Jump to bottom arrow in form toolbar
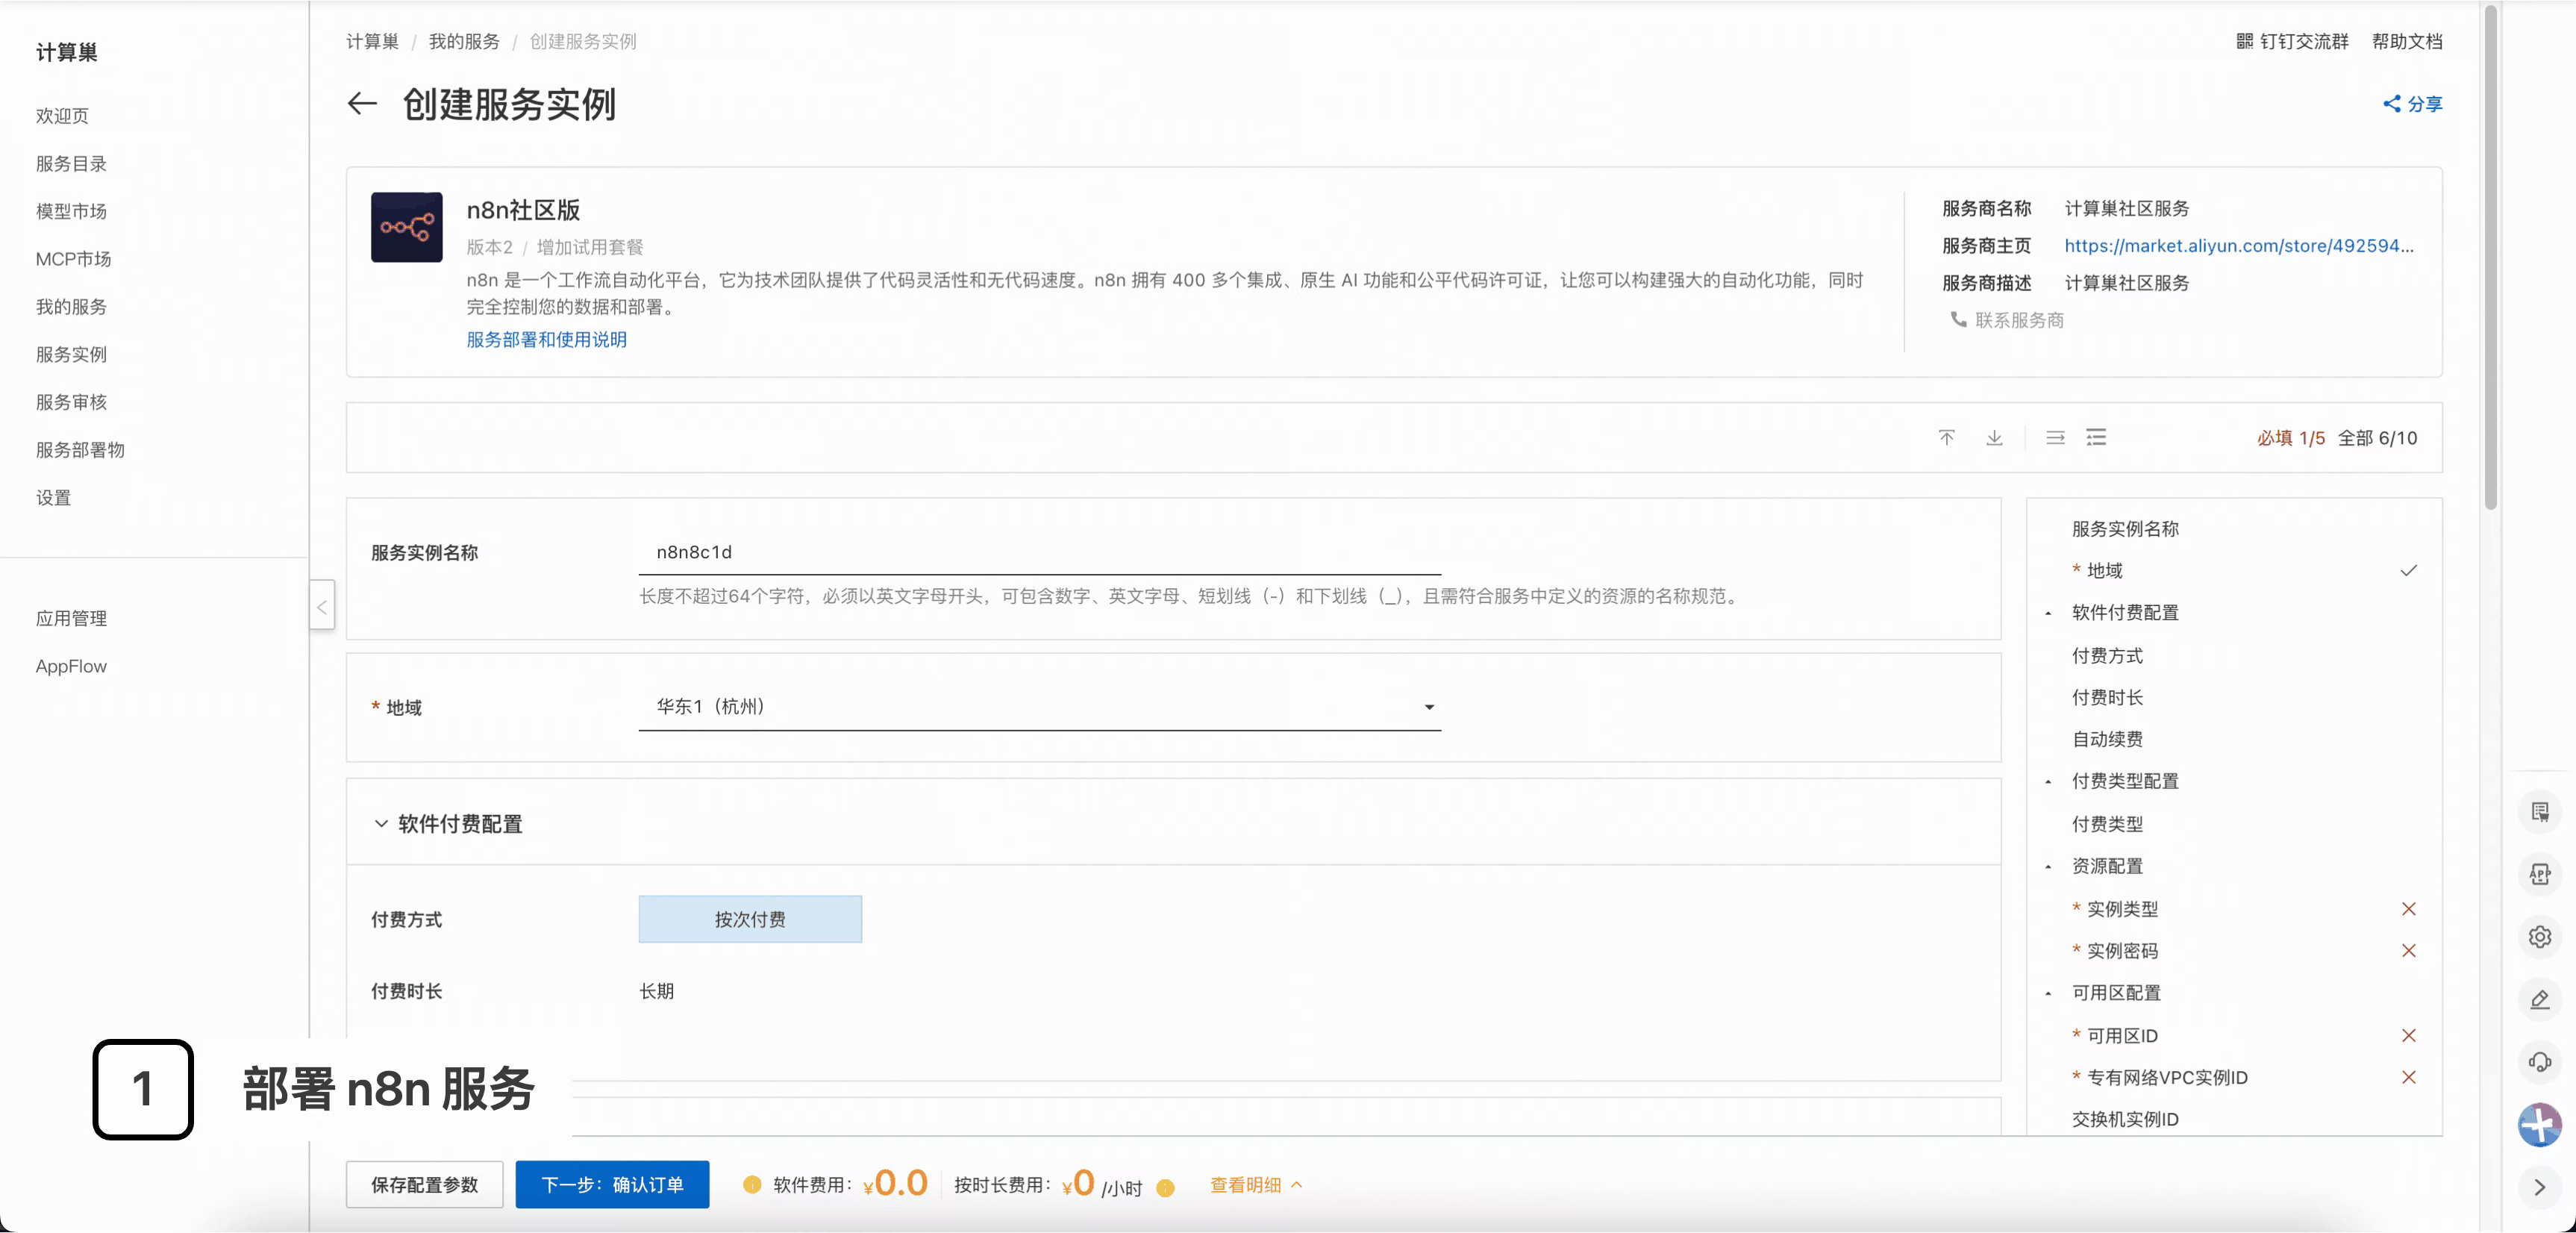The image size is (2576, 1233). click(1994, 438)
